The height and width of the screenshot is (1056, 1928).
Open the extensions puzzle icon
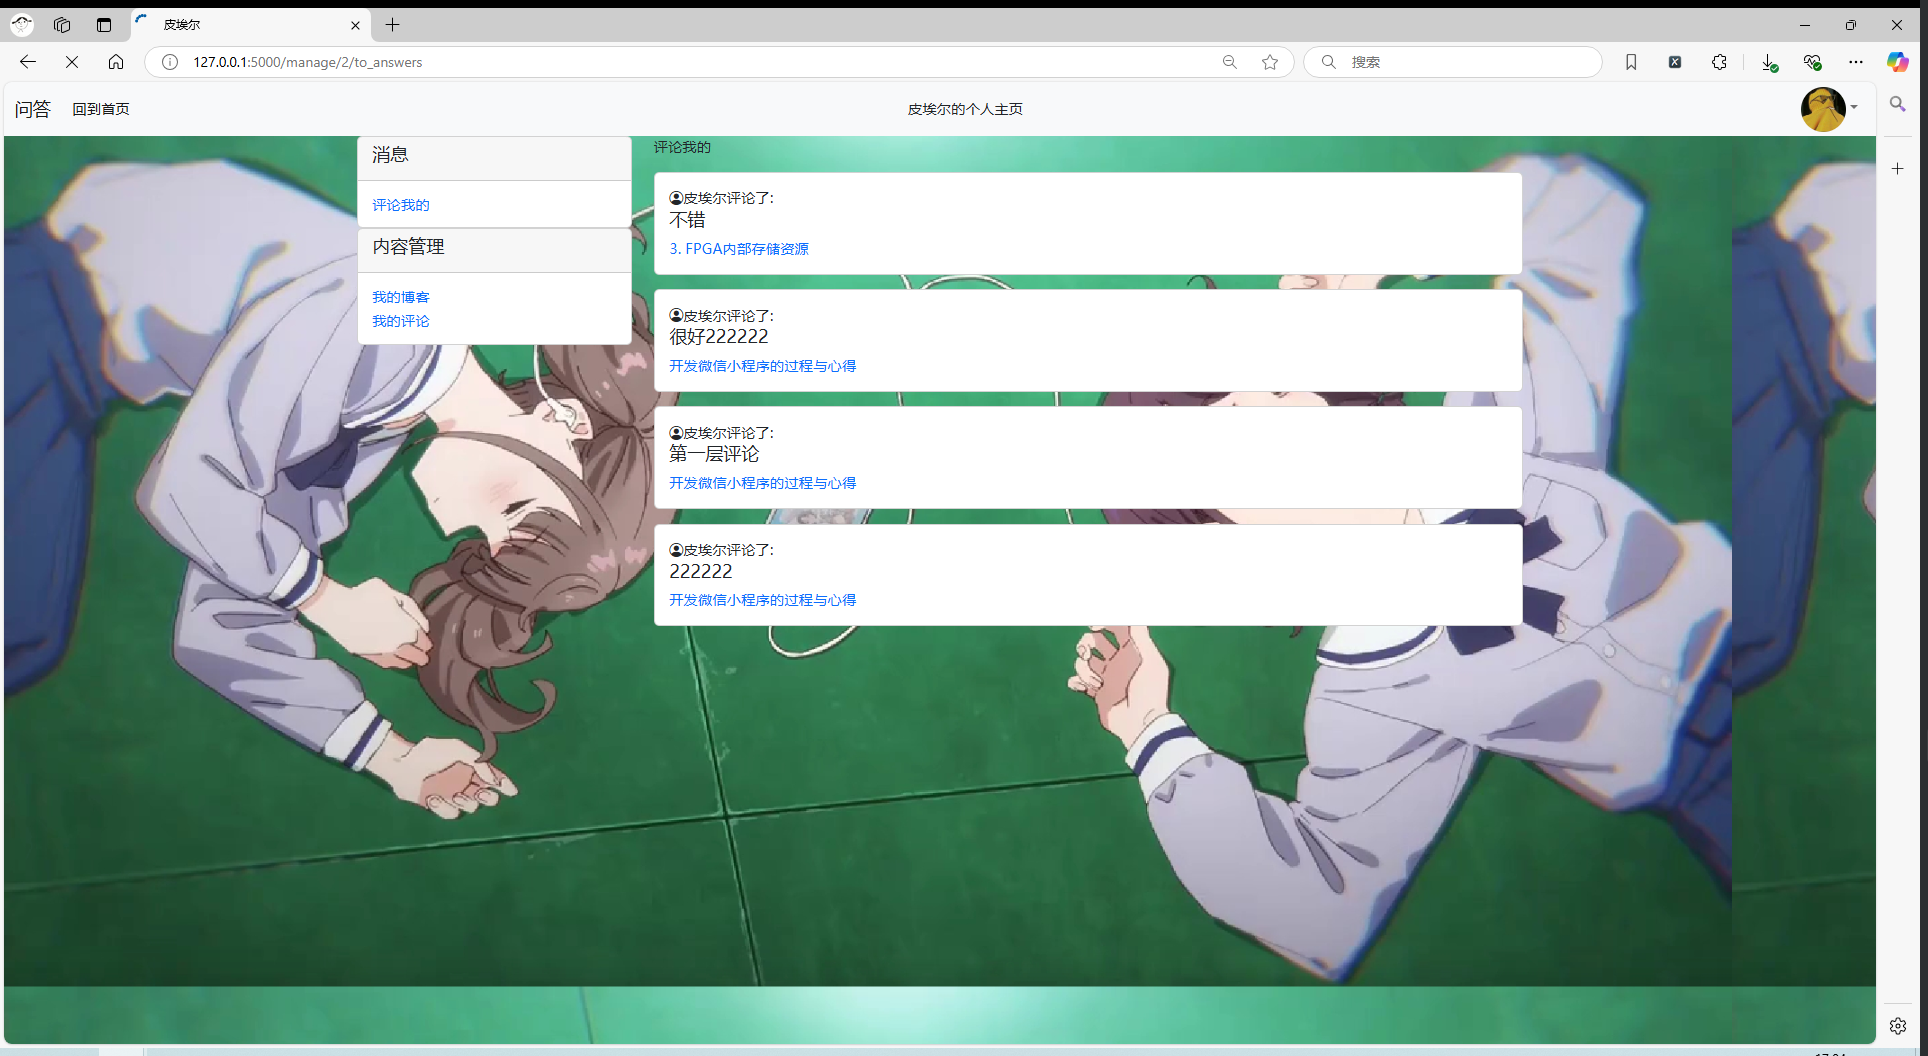[1719, 62]
